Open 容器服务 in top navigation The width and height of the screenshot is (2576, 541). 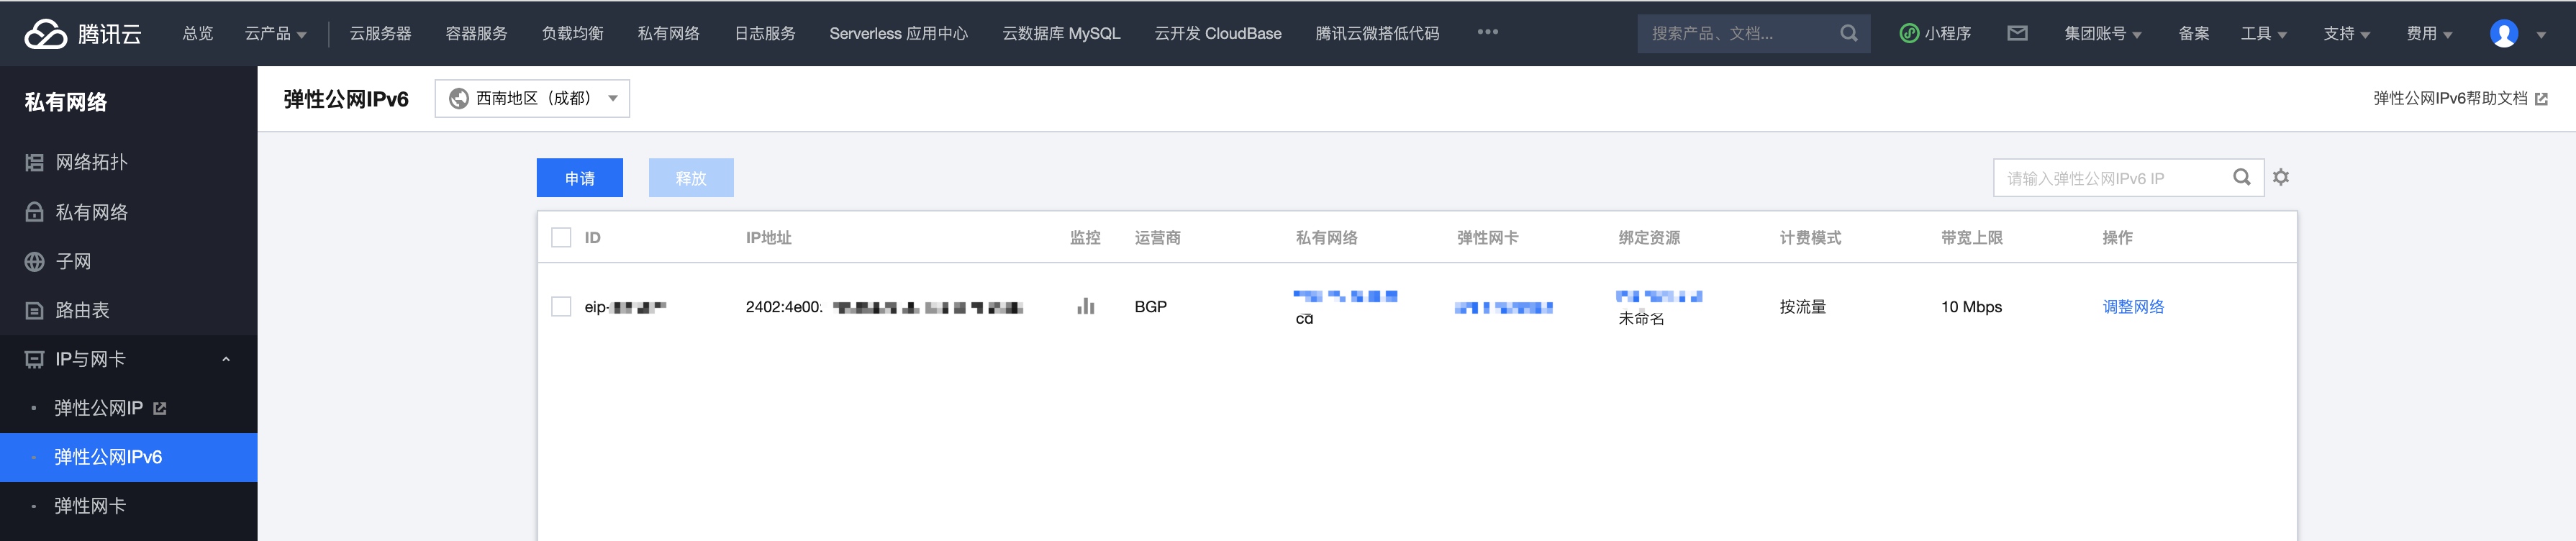pyautogui.click(x=476, y=33)
